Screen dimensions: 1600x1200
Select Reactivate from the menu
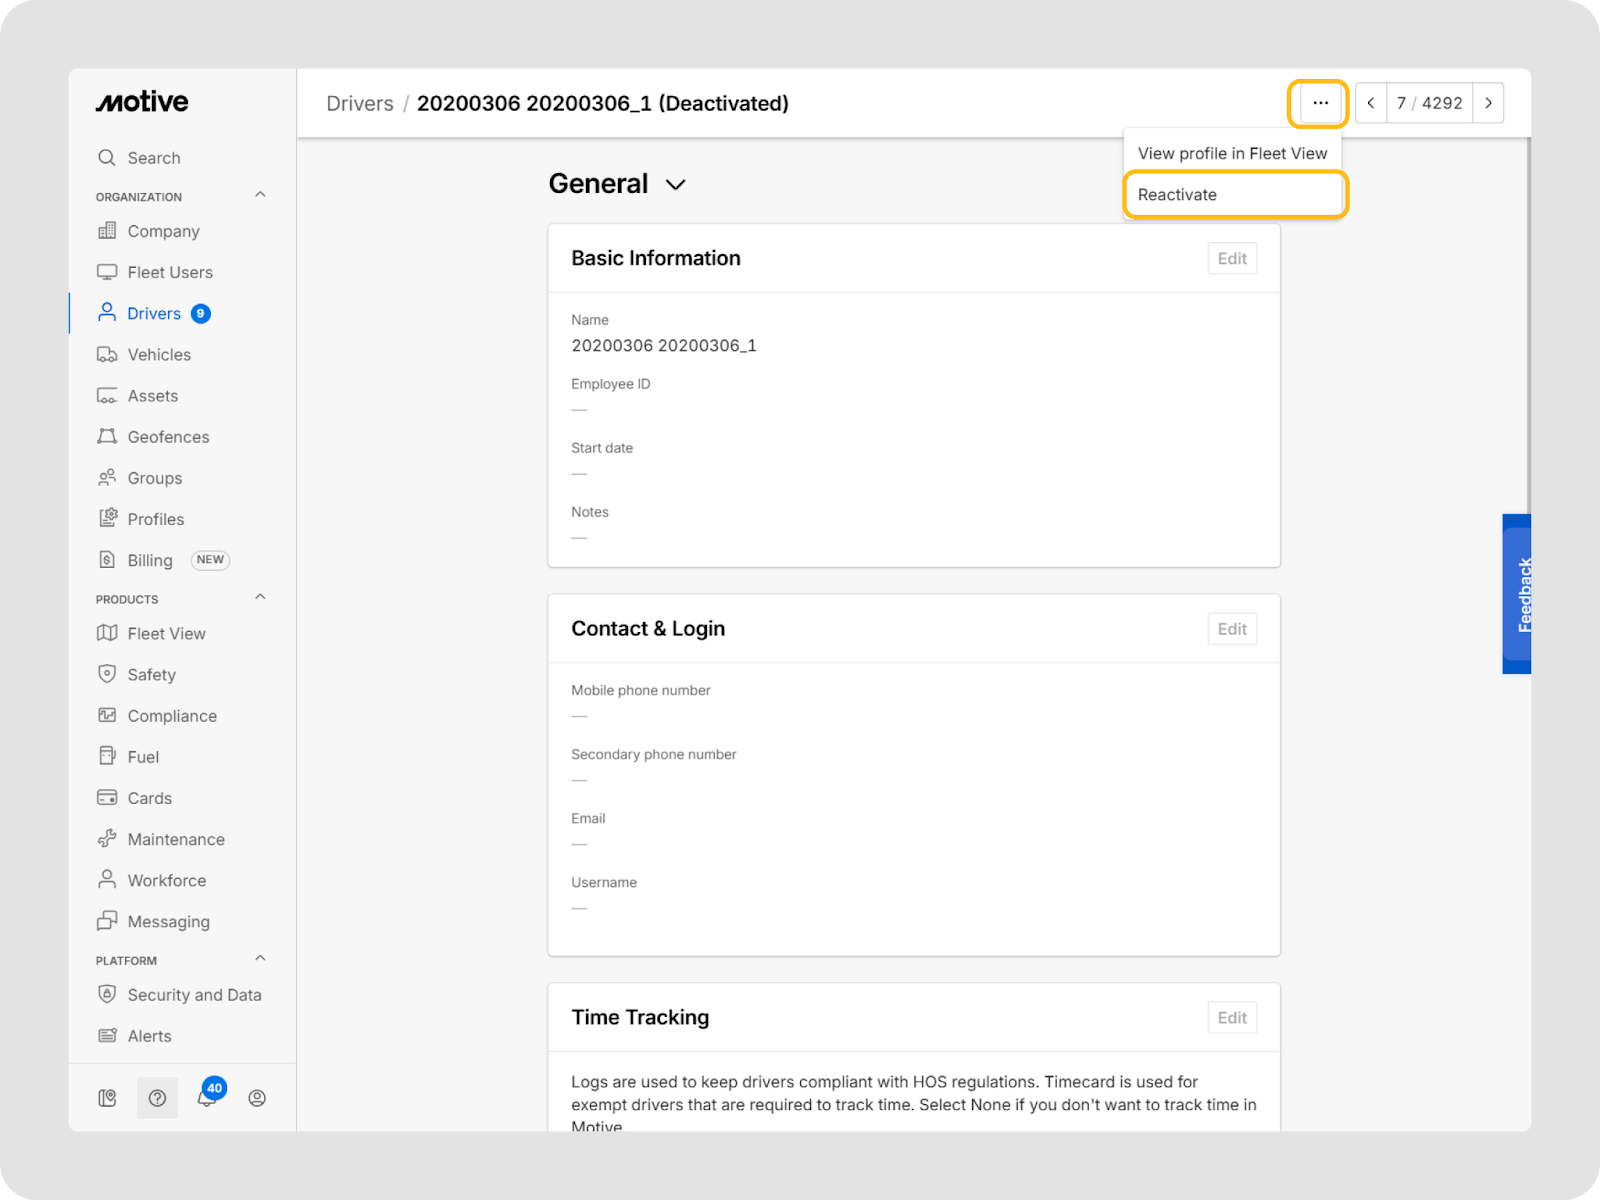coord(1177,195)
